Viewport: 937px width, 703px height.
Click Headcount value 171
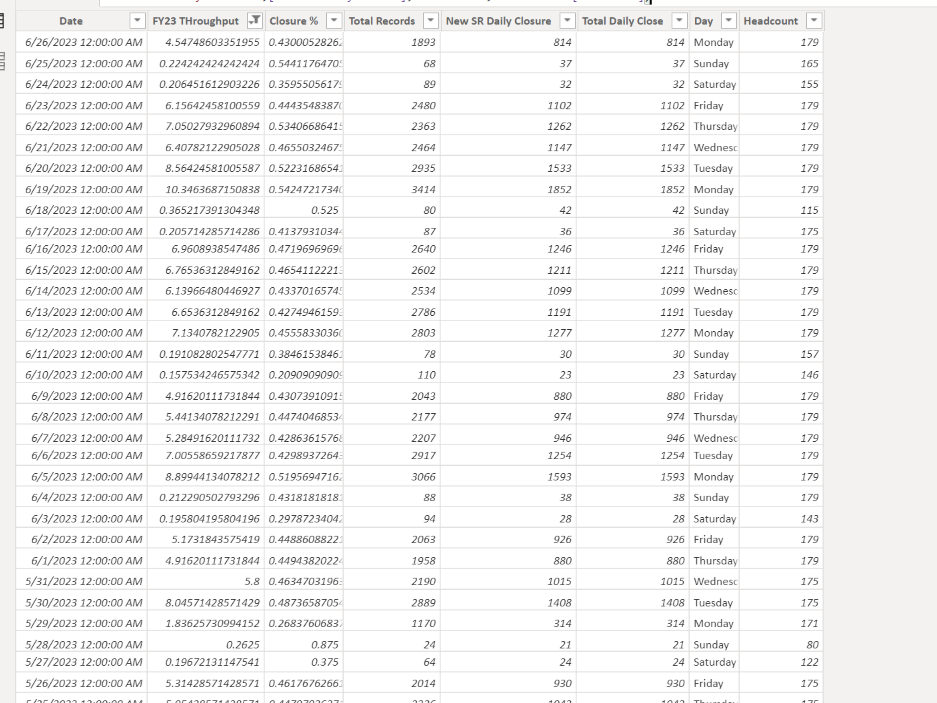pyautogui.click(x=810, y=623)
